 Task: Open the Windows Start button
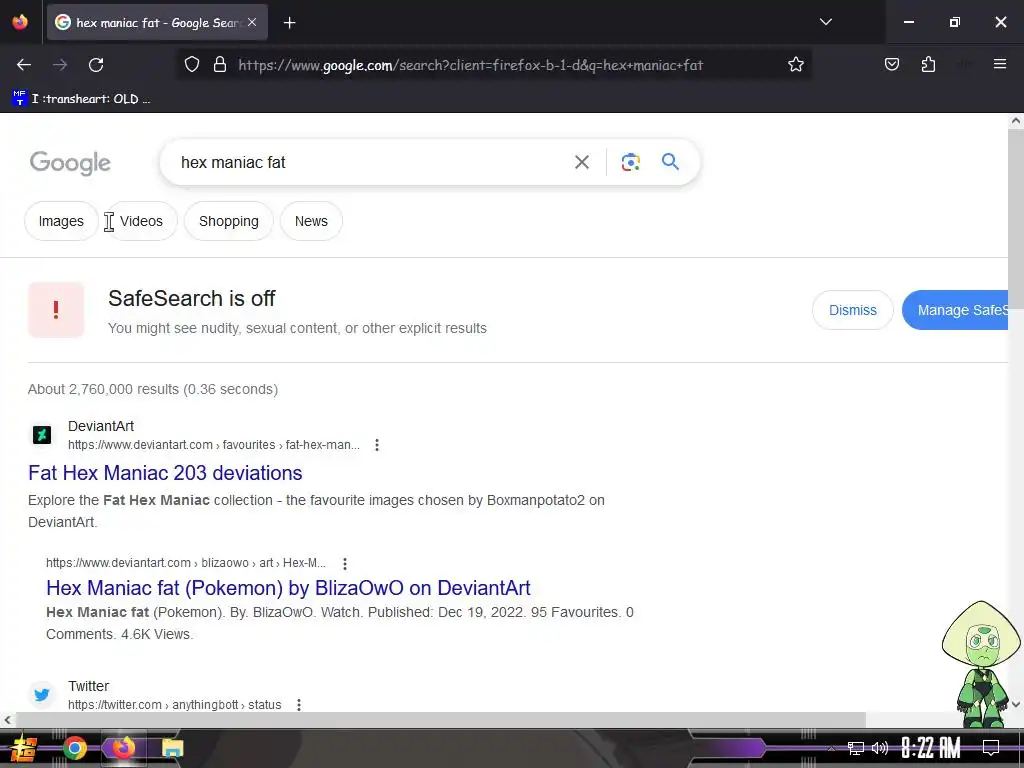[x=24, y=748]
